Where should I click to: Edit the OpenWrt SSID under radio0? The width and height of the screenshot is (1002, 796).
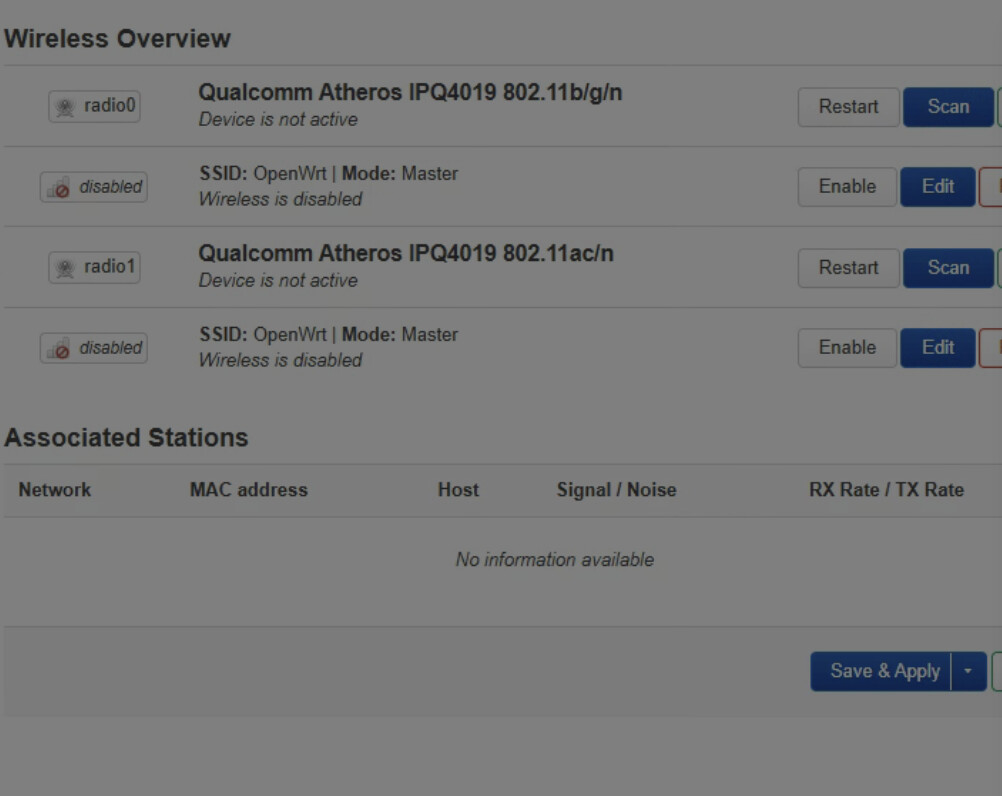point(937,187)
